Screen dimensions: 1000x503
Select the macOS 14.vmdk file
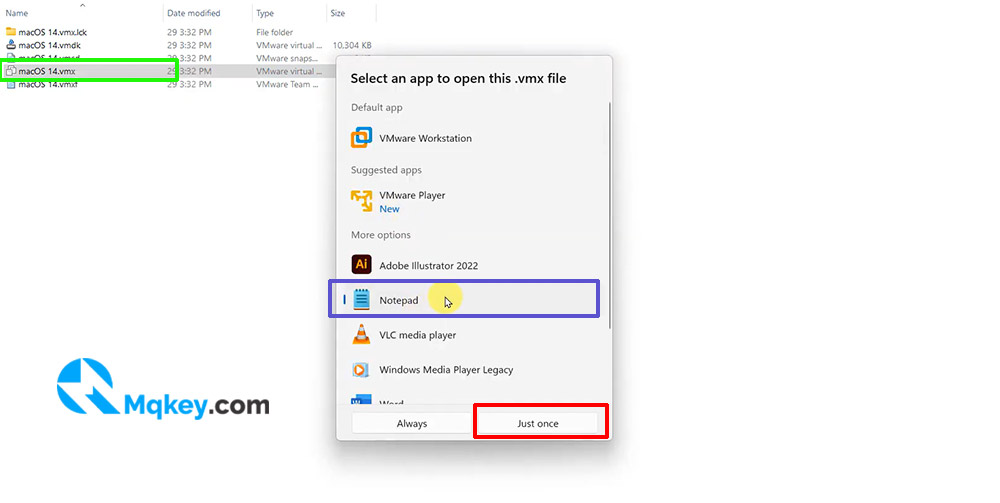pos(49,45)
